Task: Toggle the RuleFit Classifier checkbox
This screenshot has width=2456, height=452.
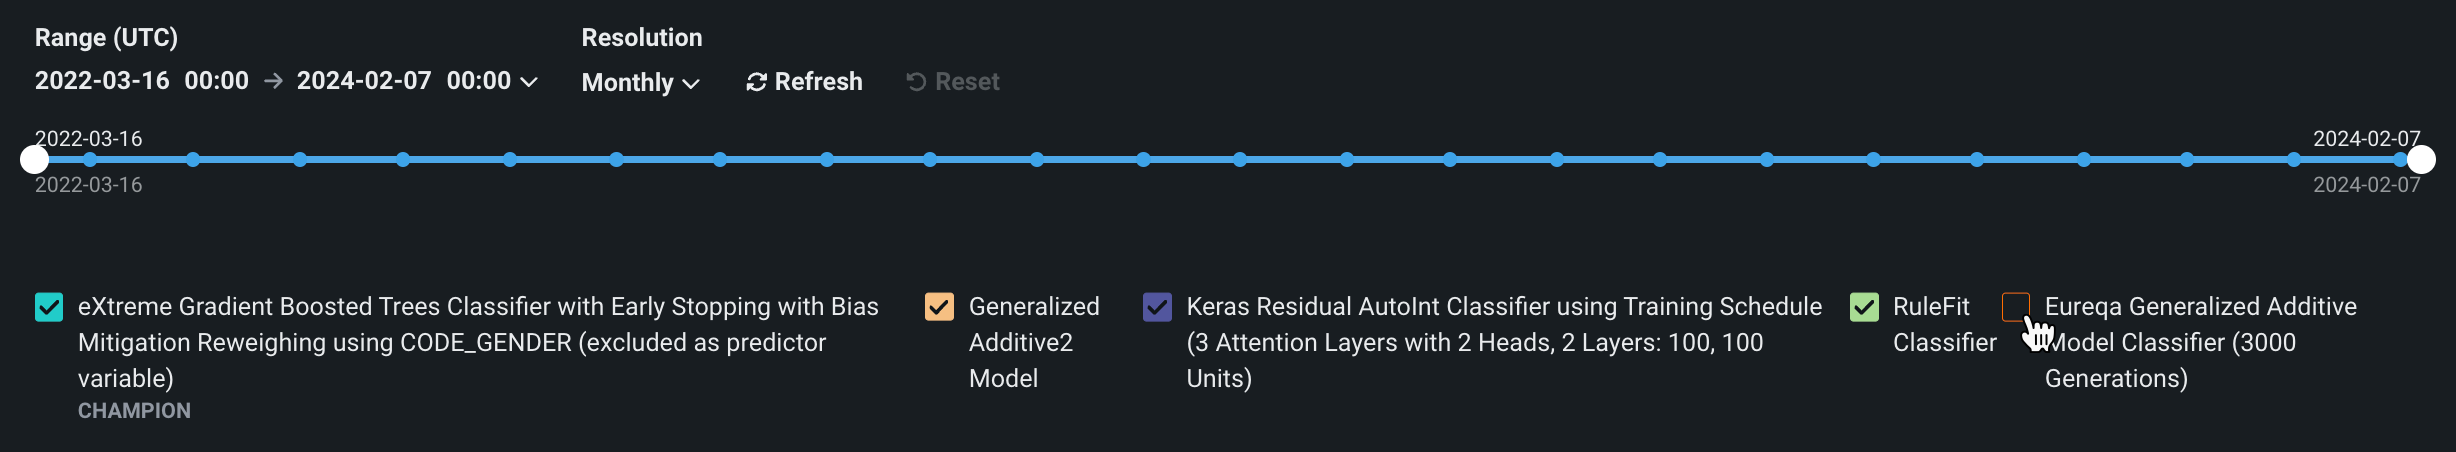Action: pyautogui.click(x=1864, y=307)
